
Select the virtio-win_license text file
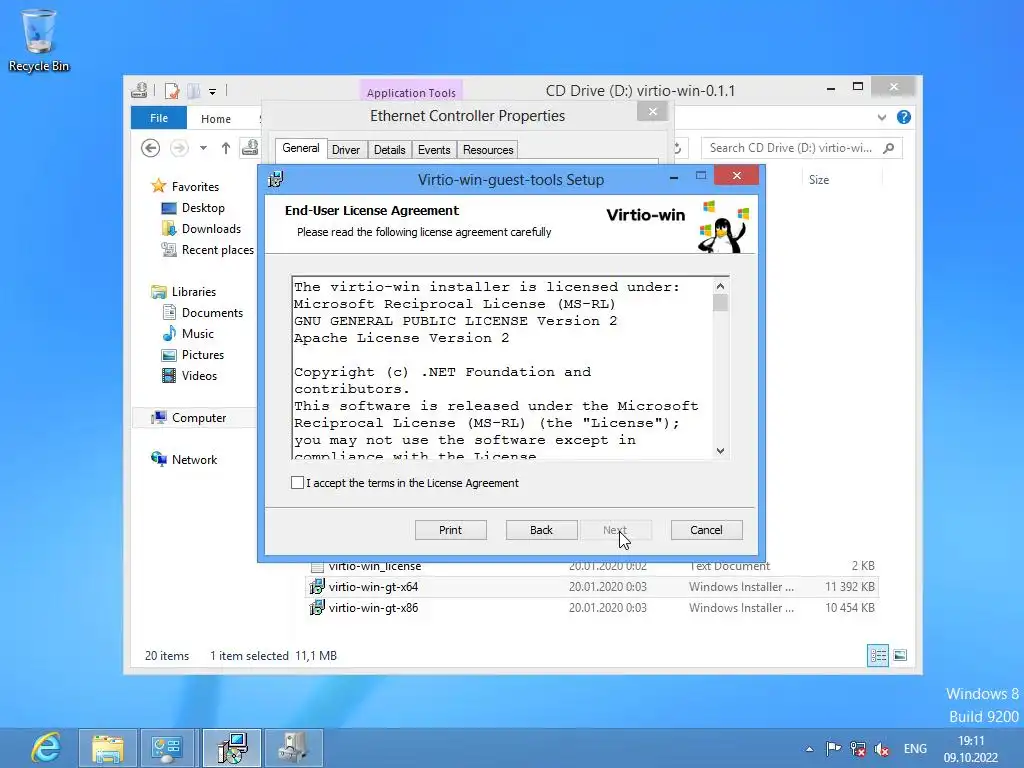[375, 567]
